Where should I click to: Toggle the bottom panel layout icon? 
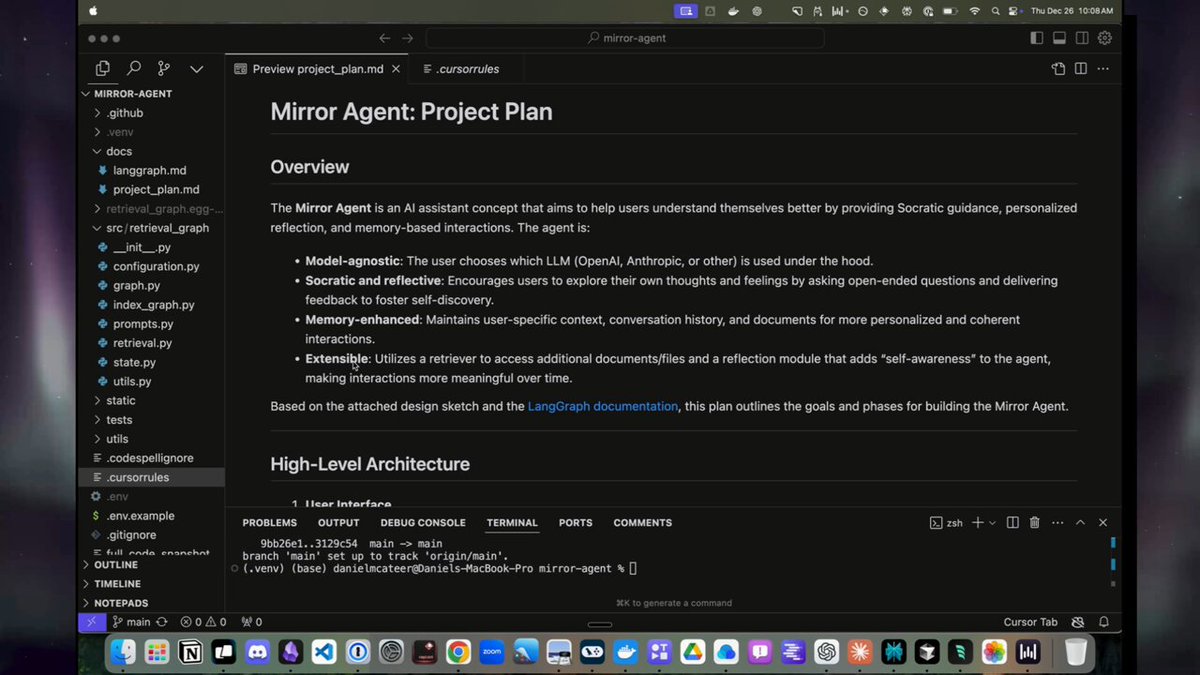[x=1059, y=38]
